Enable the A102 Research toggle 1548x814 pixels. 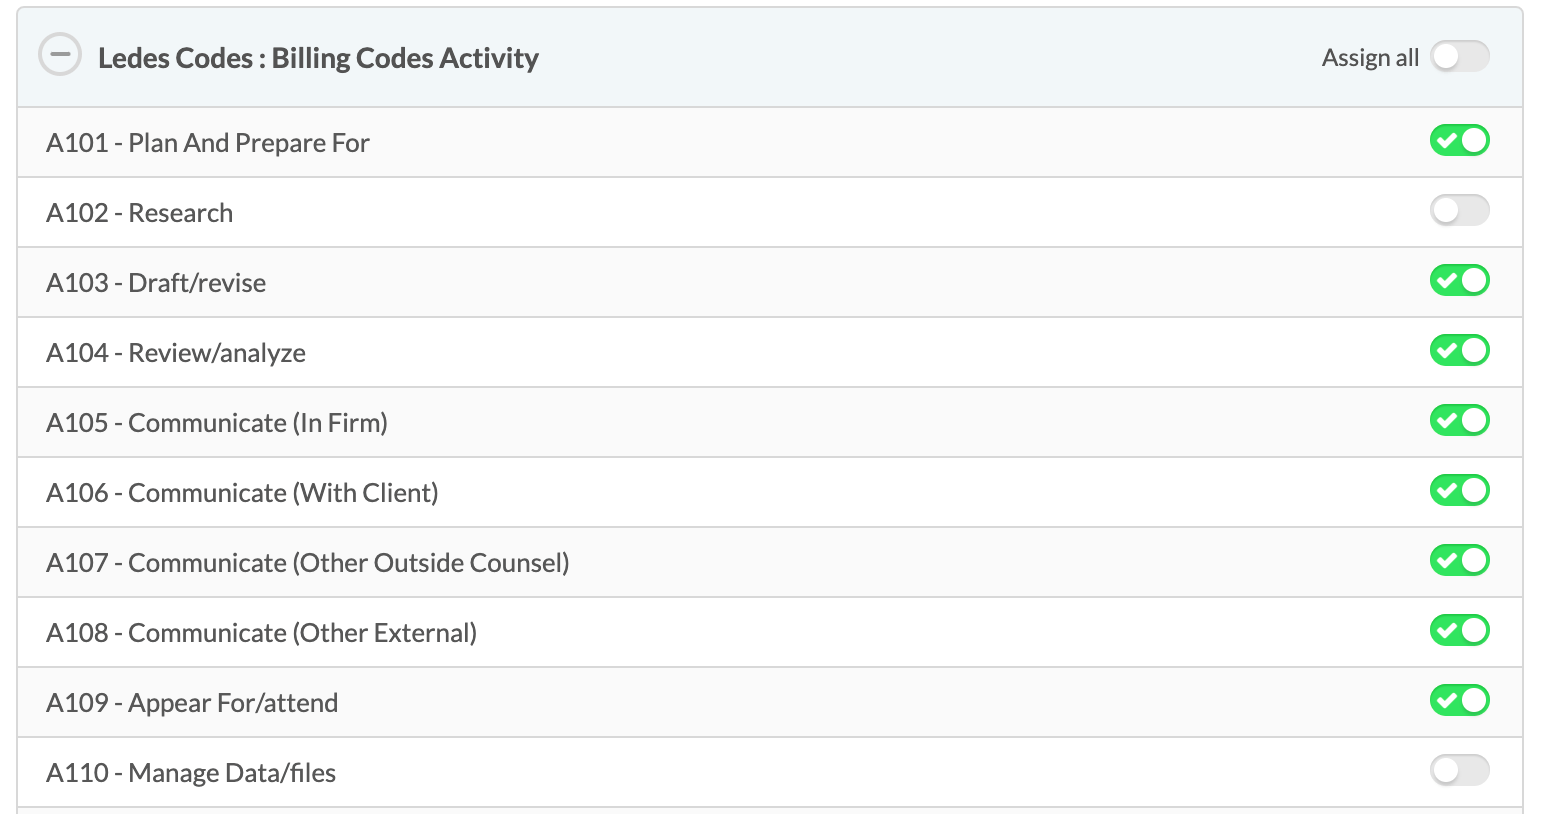coord(1459,211)
